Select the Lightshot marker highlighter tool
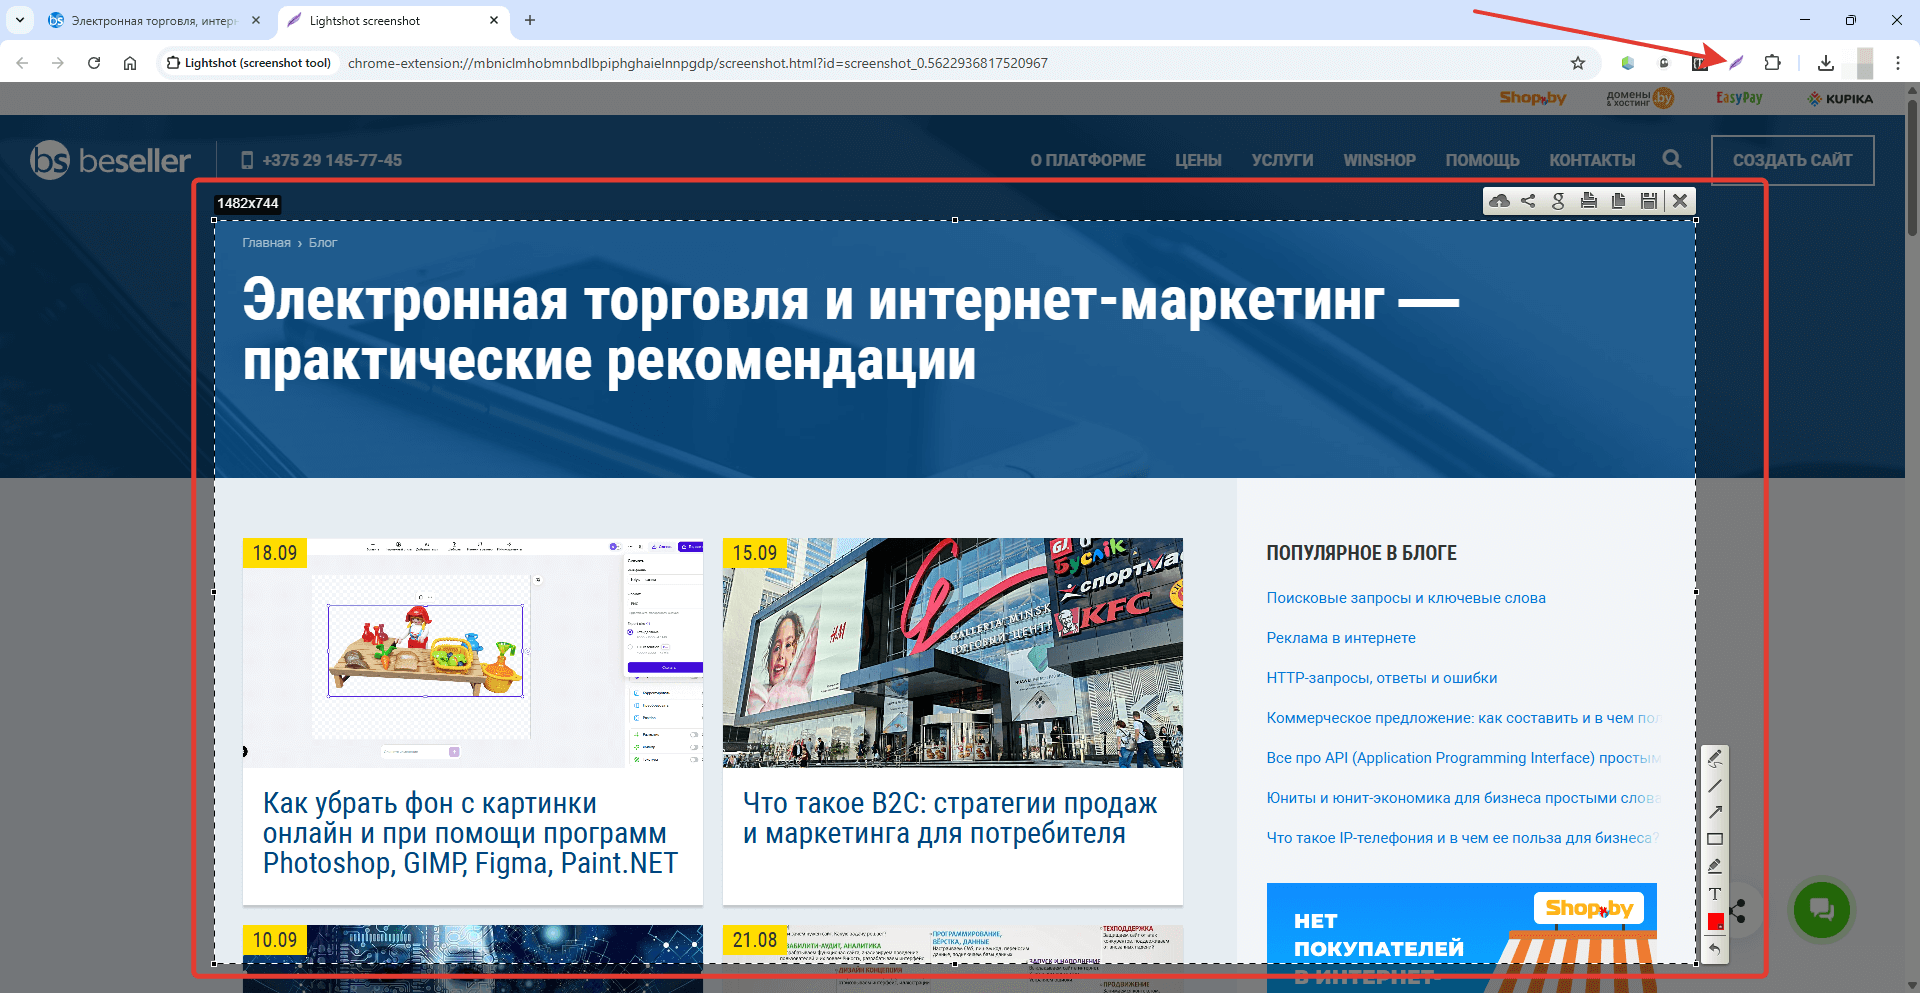 coord(1715,866)
